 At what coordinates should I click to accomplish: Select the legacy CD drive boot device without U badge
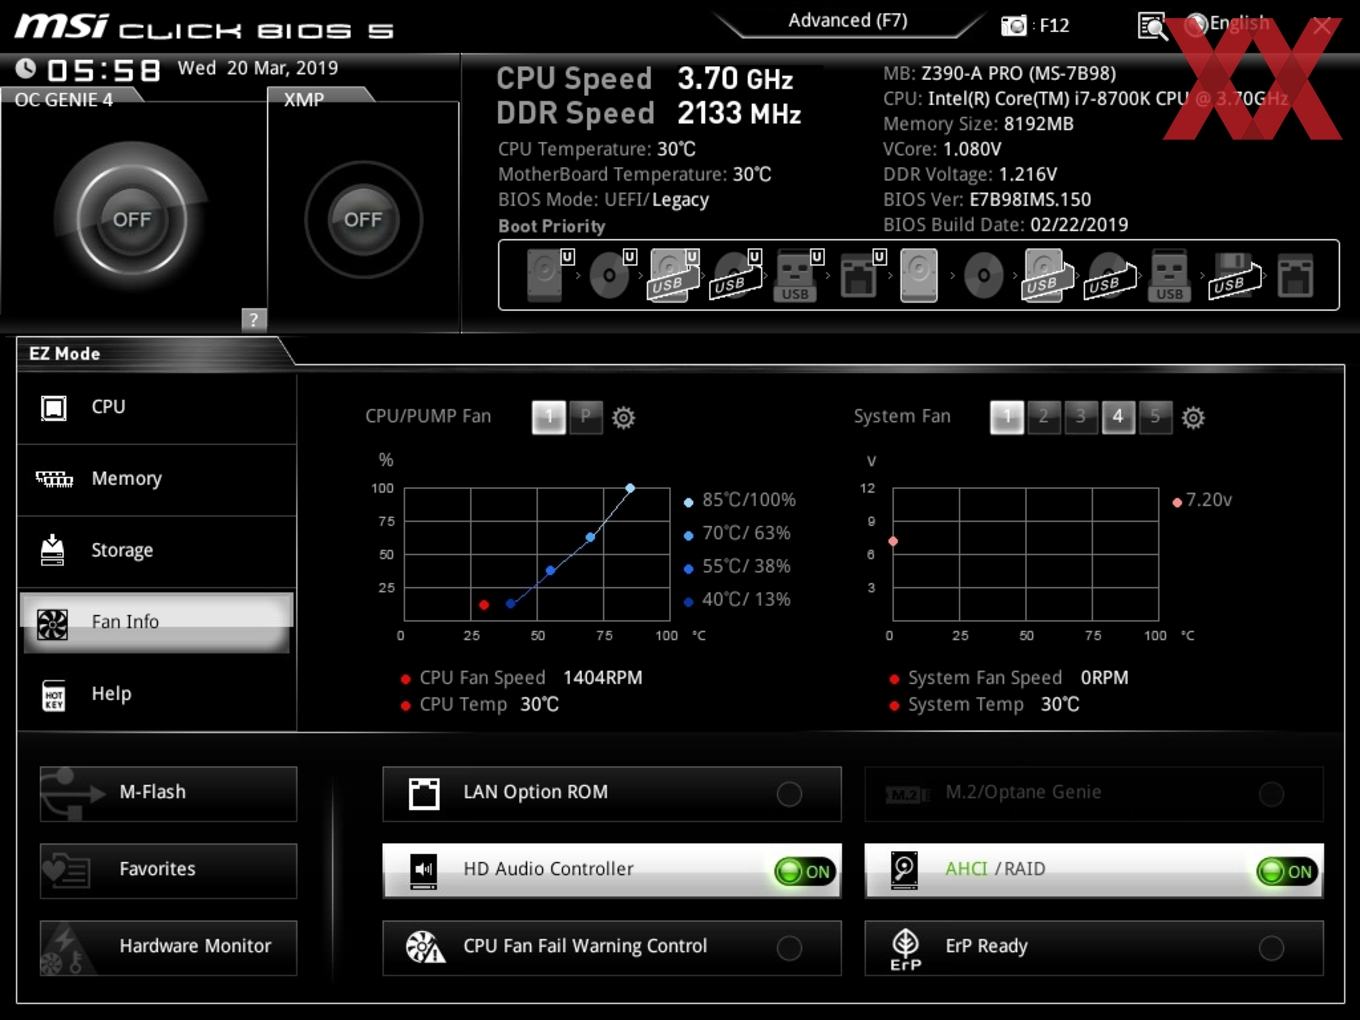[x=983, y=275]
